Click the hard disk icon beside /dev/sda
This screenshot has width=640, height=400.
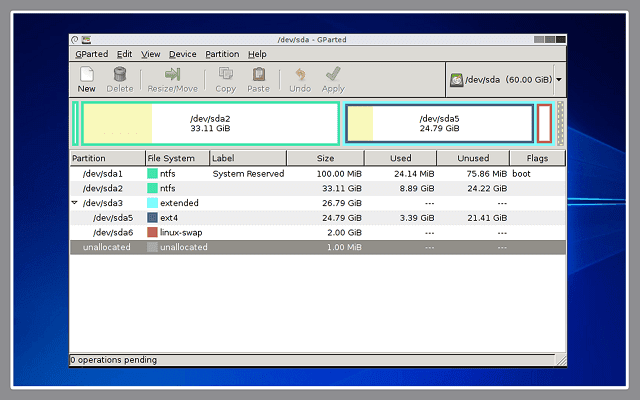click(x=456, y=80)
